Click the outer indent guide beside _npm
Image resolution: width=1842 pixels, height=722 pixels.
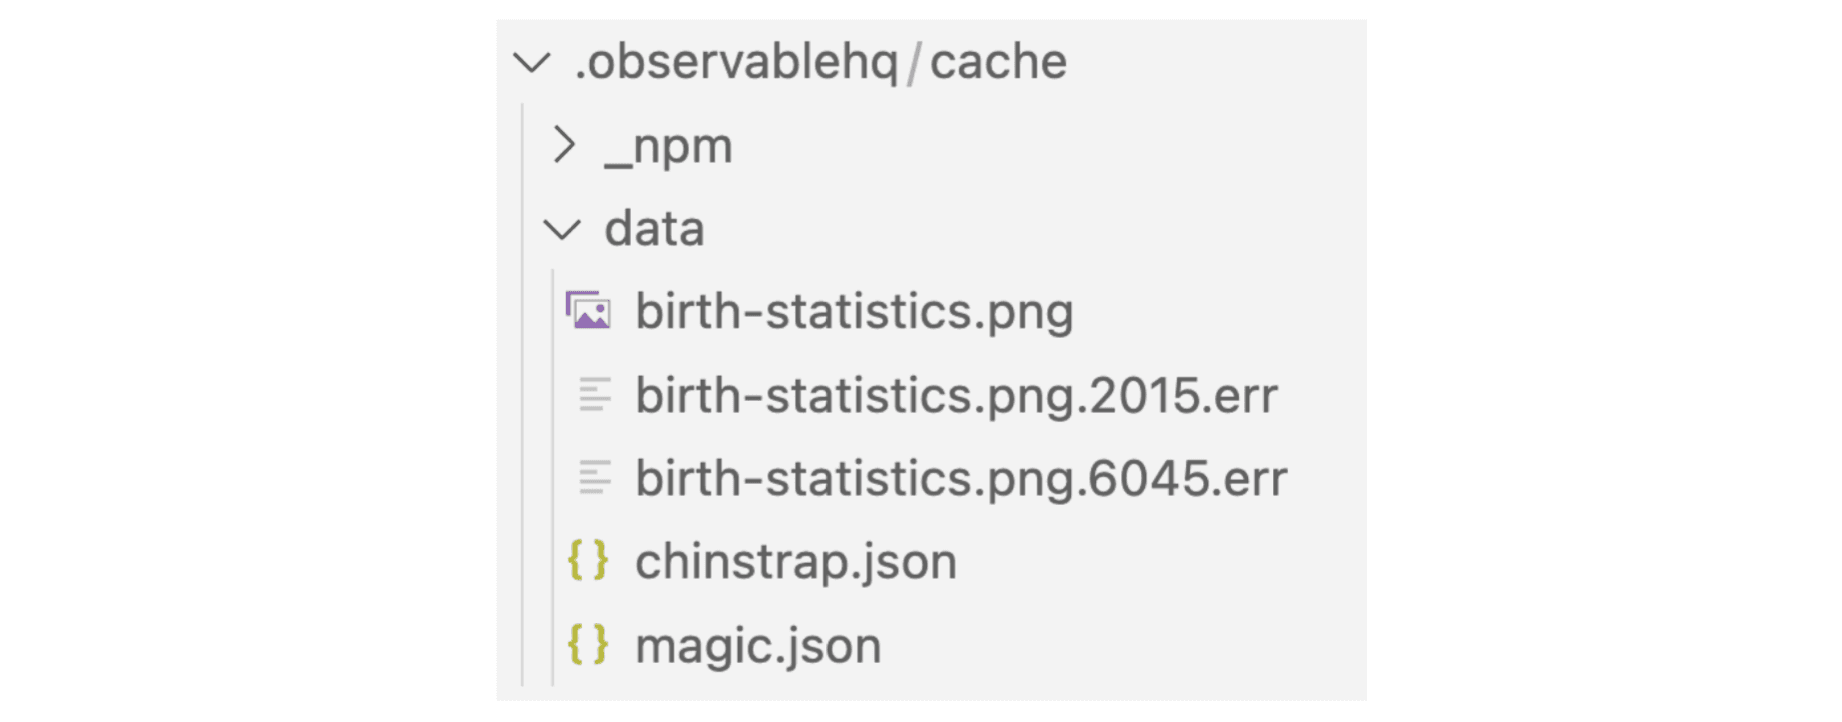click(523, 146)
